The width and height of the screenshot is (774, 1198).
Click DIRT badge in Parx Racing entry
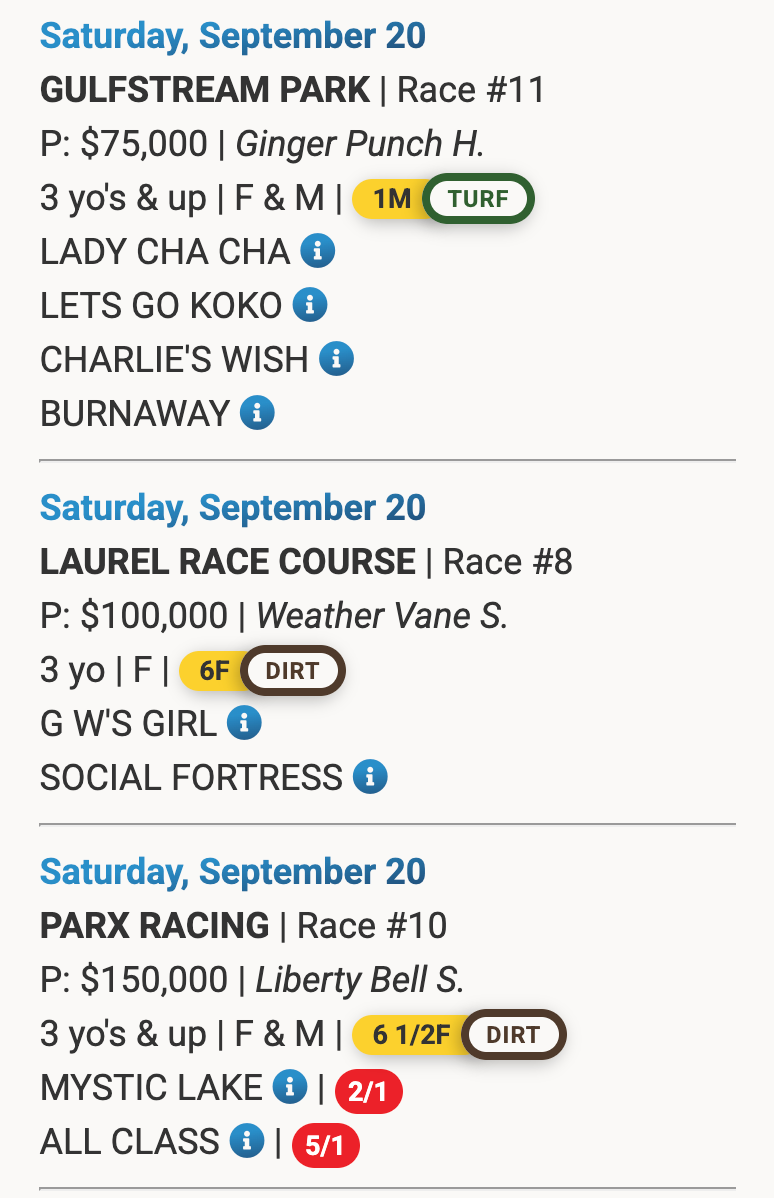[x=513, y=1034]
